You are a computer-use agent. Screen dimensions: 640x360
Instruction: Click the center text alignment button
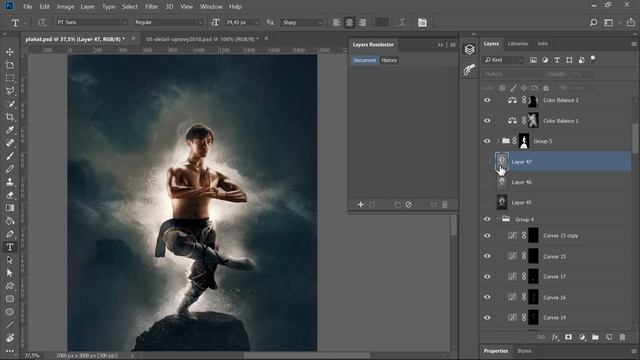349,22
